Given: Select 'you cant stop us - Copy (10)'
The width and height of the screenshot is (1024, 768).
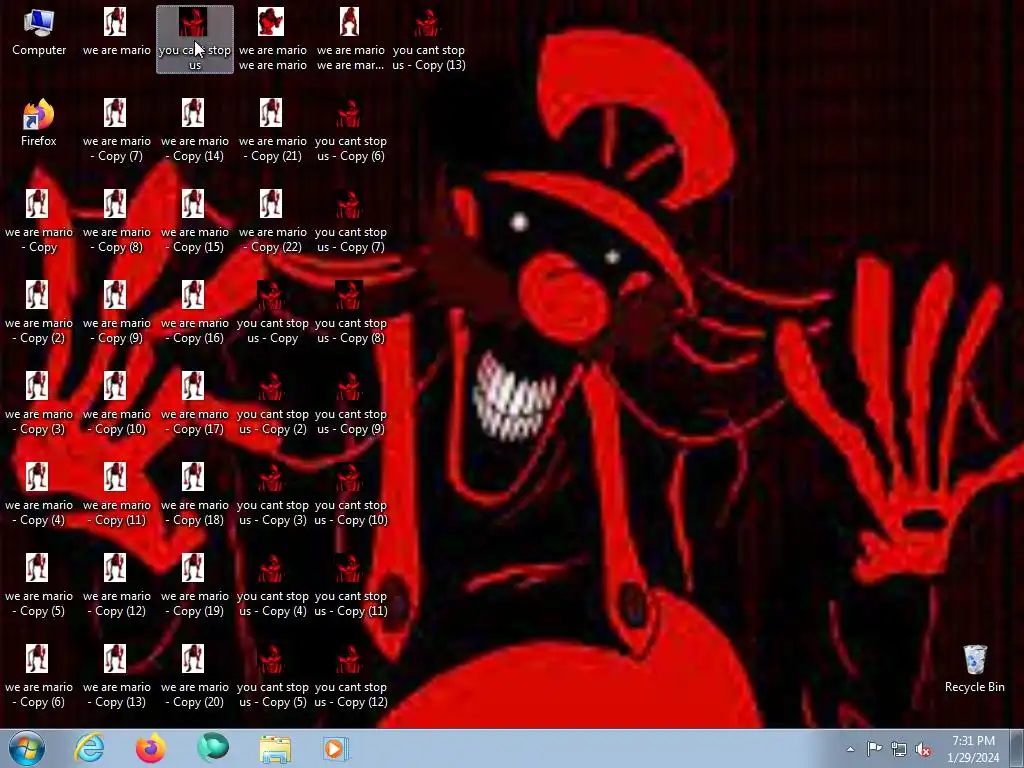Looking at the screenshot, I should click(x=351, y=494).
